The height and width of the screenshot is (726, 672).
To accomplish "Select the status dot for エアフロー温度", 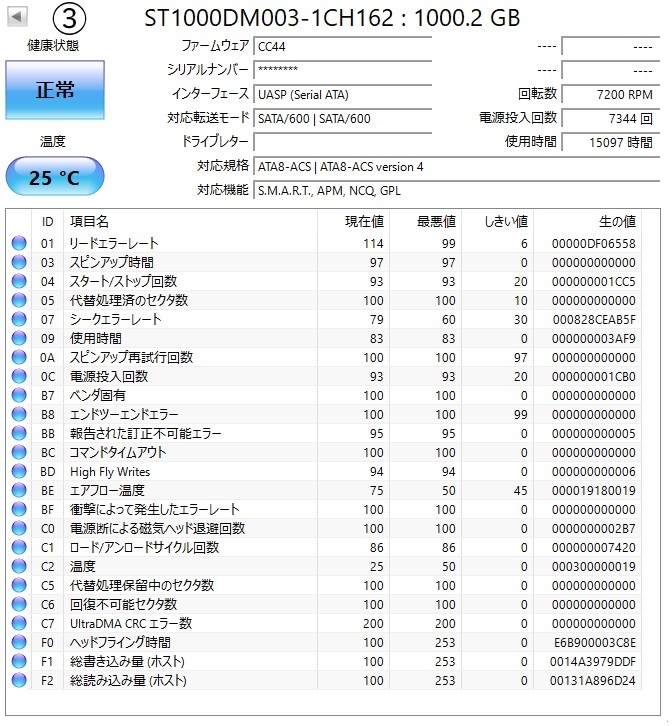I will tap(19, 490).
